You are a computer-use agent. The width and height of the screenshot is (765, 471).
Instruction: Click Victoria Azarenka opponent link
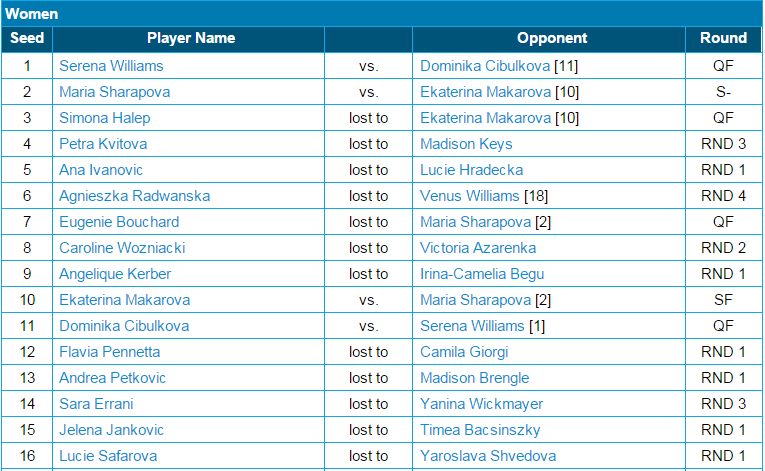pos(478,248)
